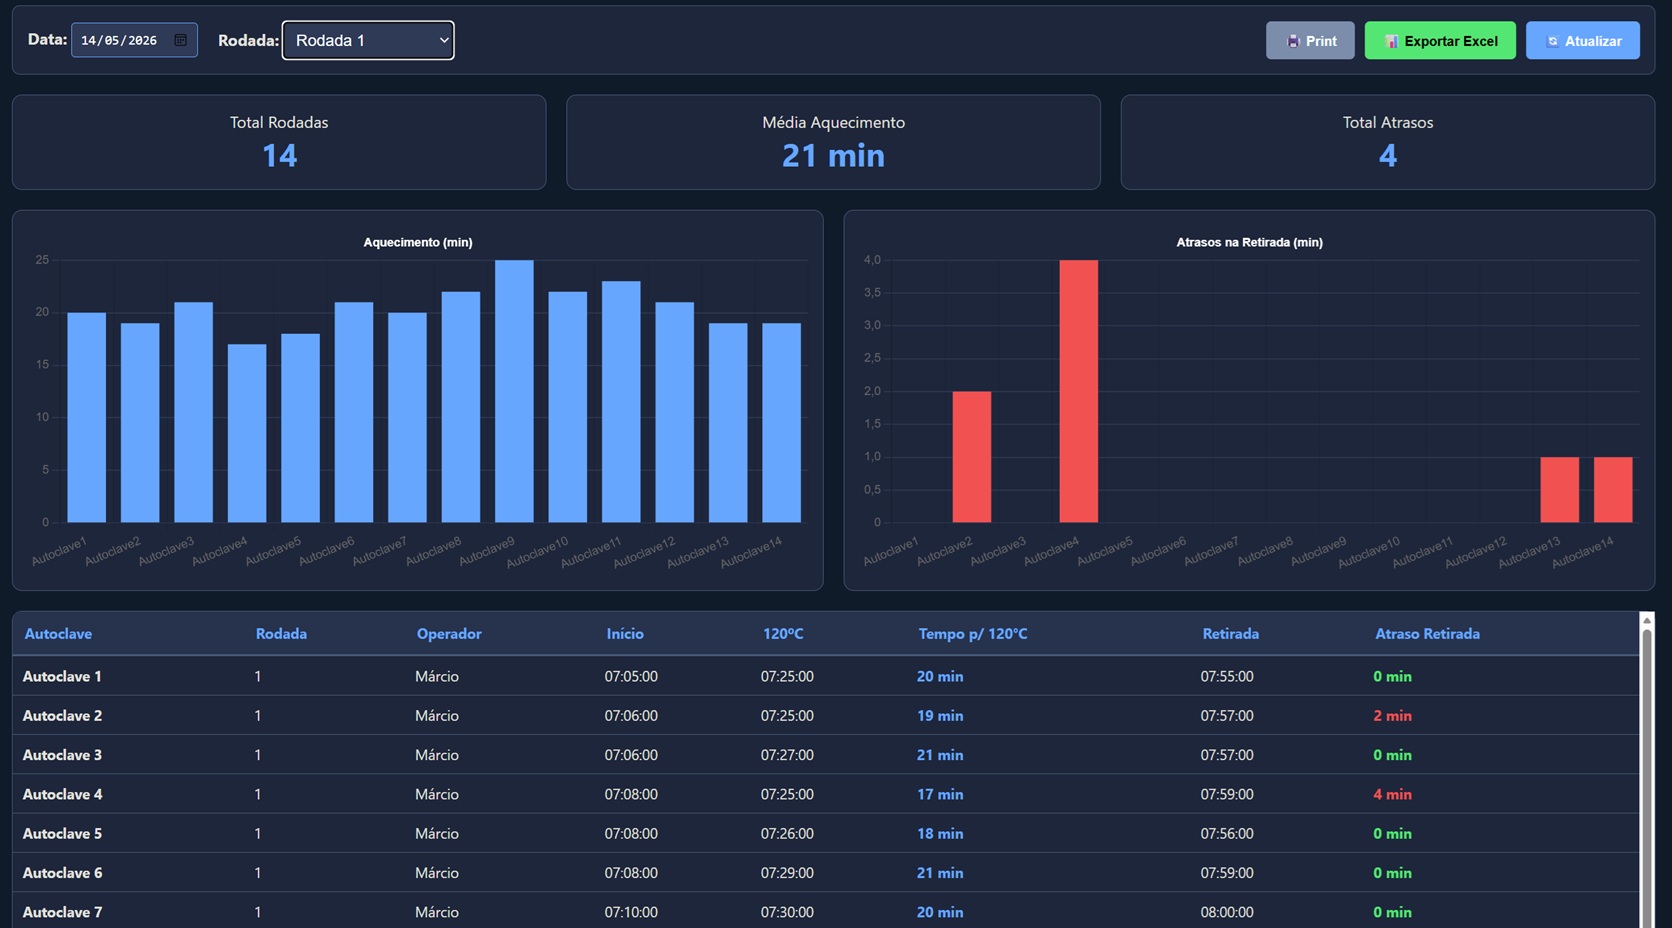Click the Atraso Retirada column header
This screenshot has height=928, width=1672.
click(1427, 634)
